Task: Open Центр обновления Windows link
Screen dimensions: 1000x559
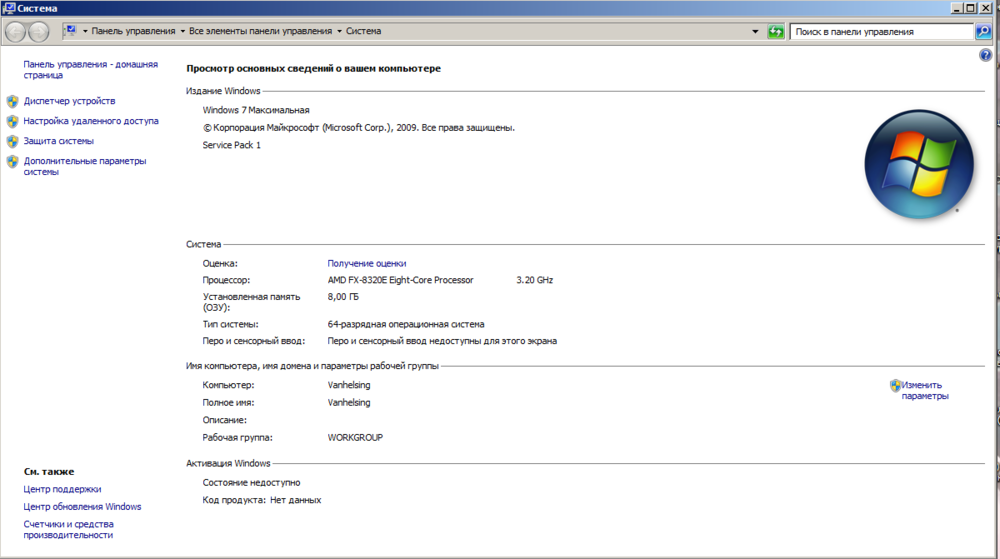Action: [82, 507]
